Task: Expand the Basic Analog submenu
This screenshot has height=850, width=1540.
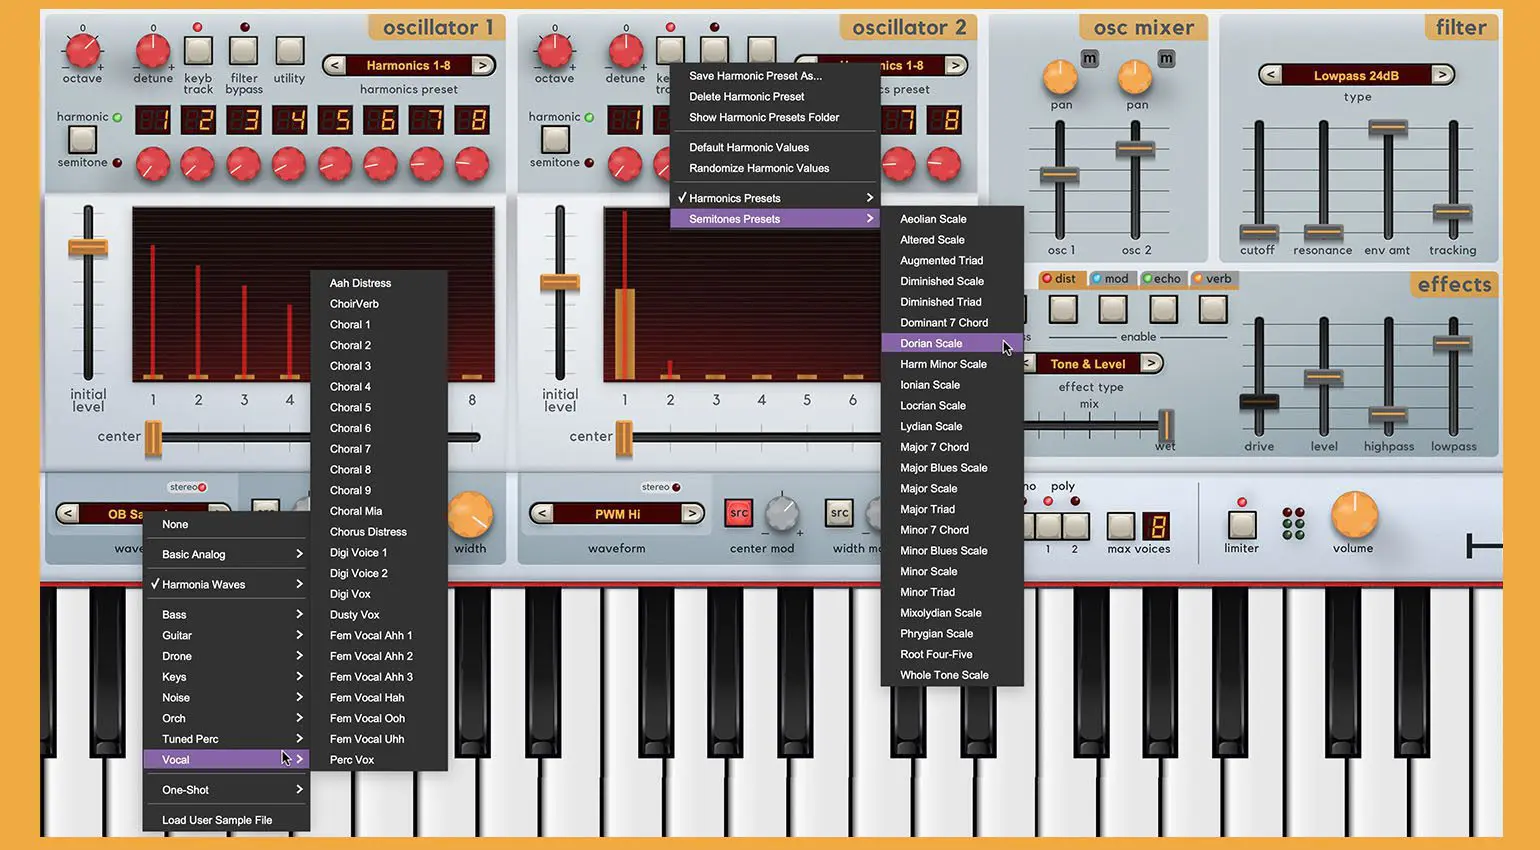Action: (x=226, y=554)
